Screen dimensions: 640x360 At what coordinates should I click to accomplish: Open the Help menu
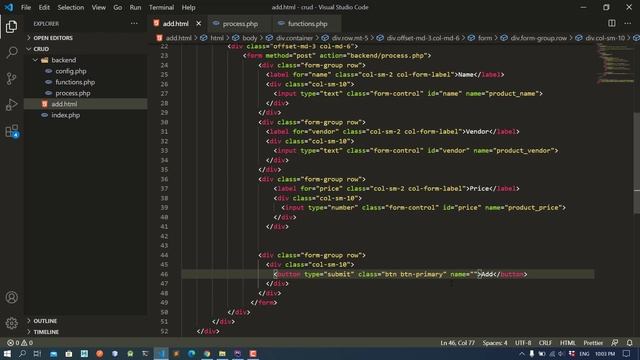(188, 7)
